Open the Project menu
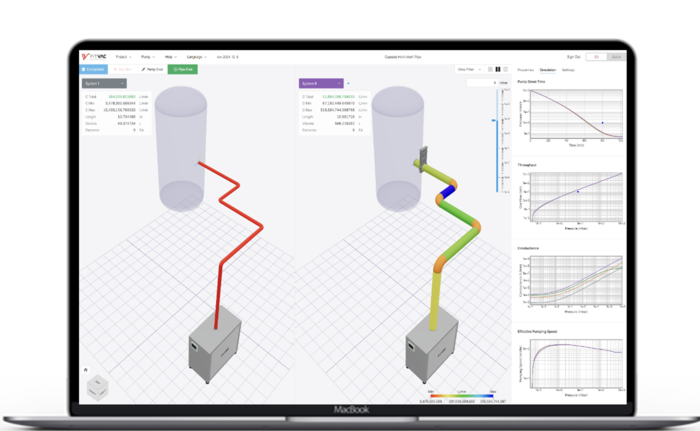Screen dimensions: 700x431 [x=122, y=58]
